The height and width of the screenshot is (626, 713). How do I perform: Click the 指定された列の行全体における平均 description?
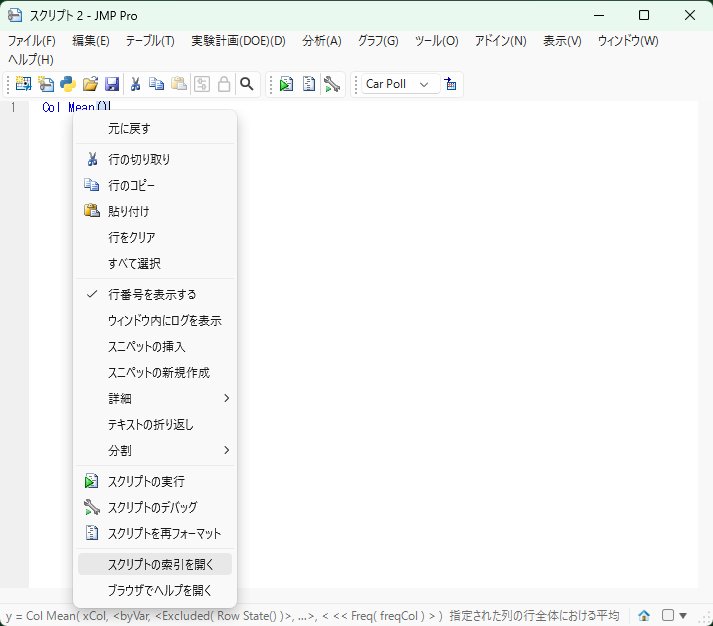[534, 616]
